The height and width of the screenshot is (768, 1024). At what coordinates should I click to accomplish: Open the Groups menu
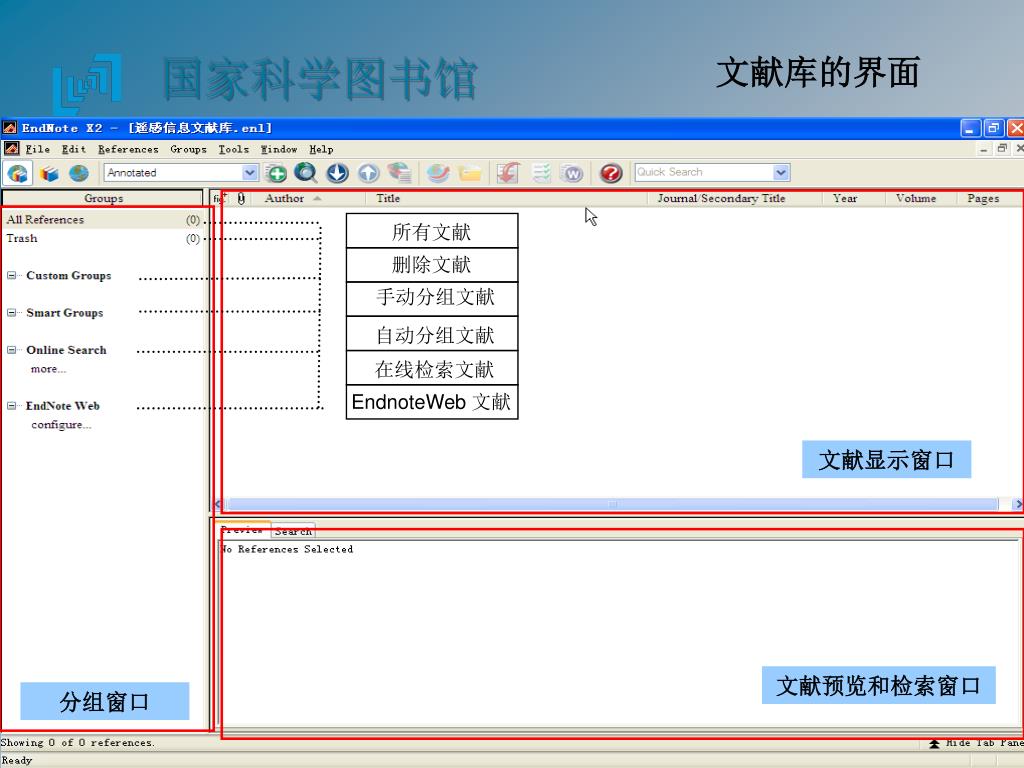click(x=188, y=150)
